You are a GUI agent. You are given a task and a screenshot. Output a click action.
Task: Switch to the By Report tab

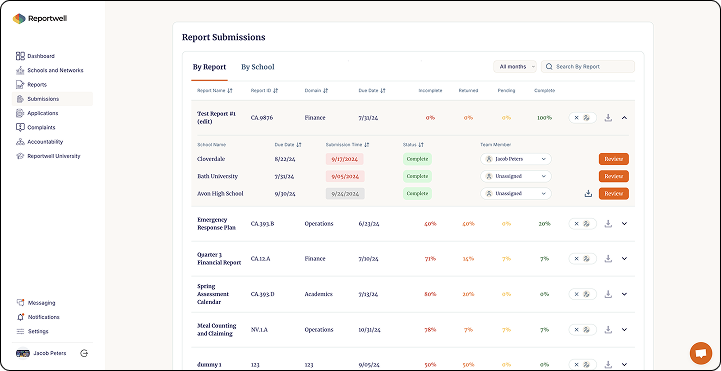[x=209, y=67]
